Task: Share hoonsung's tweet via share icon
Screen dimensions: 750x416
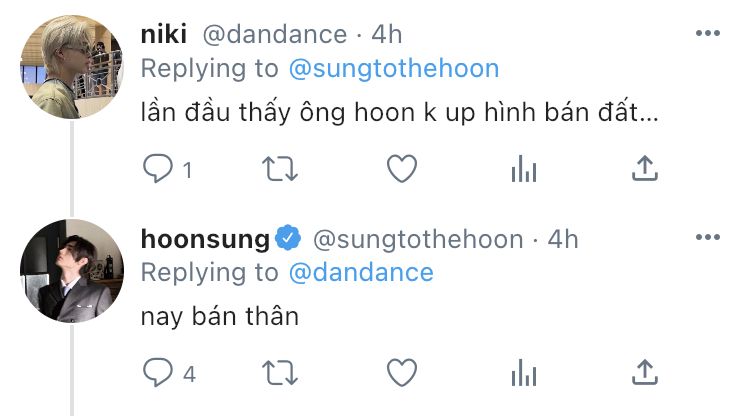Action: 645,372
